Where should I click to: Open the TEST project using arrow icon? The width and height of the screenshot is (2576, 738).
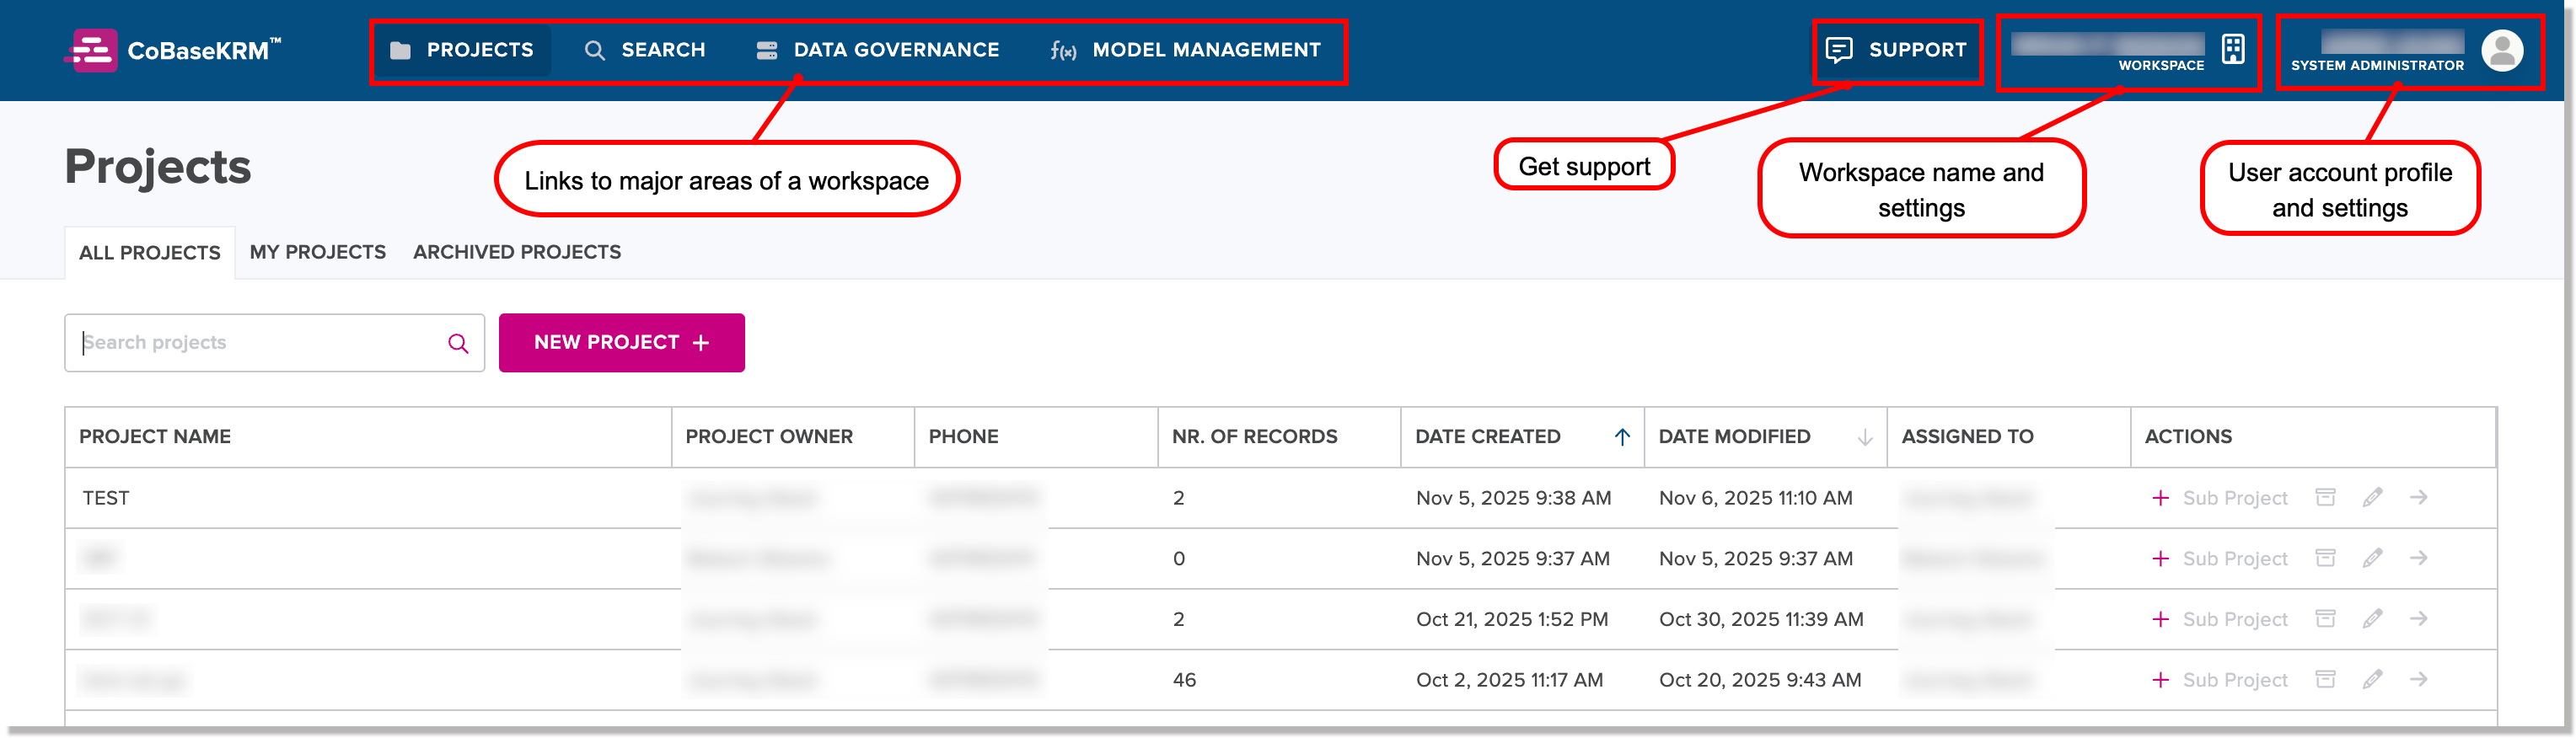pos(2418,497)
